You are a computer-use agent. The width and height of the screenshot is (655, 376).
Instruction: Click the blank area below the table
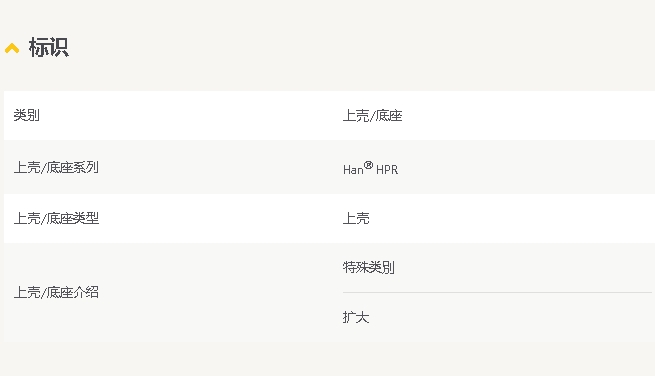328,359
